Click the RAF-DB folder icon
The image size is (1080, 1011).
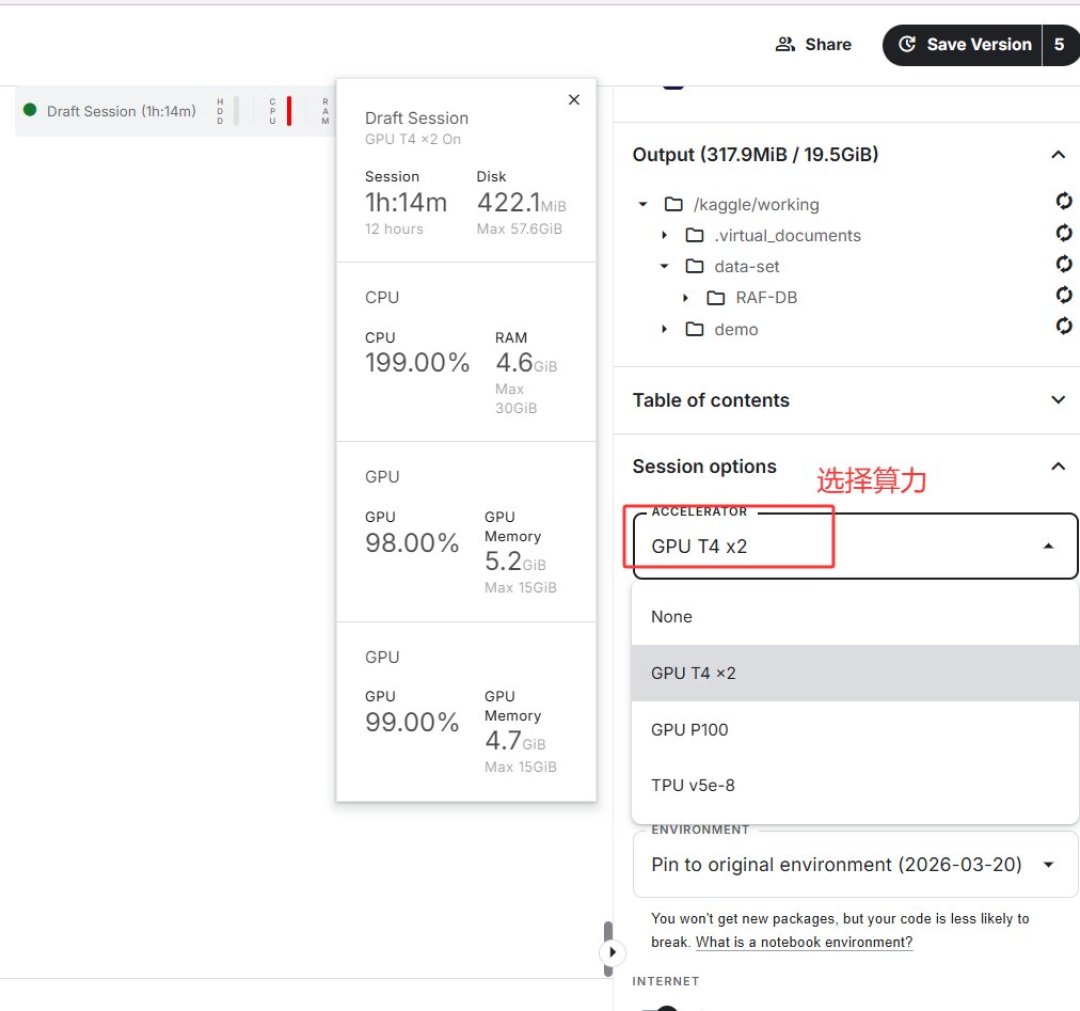[x=716, y=298]
